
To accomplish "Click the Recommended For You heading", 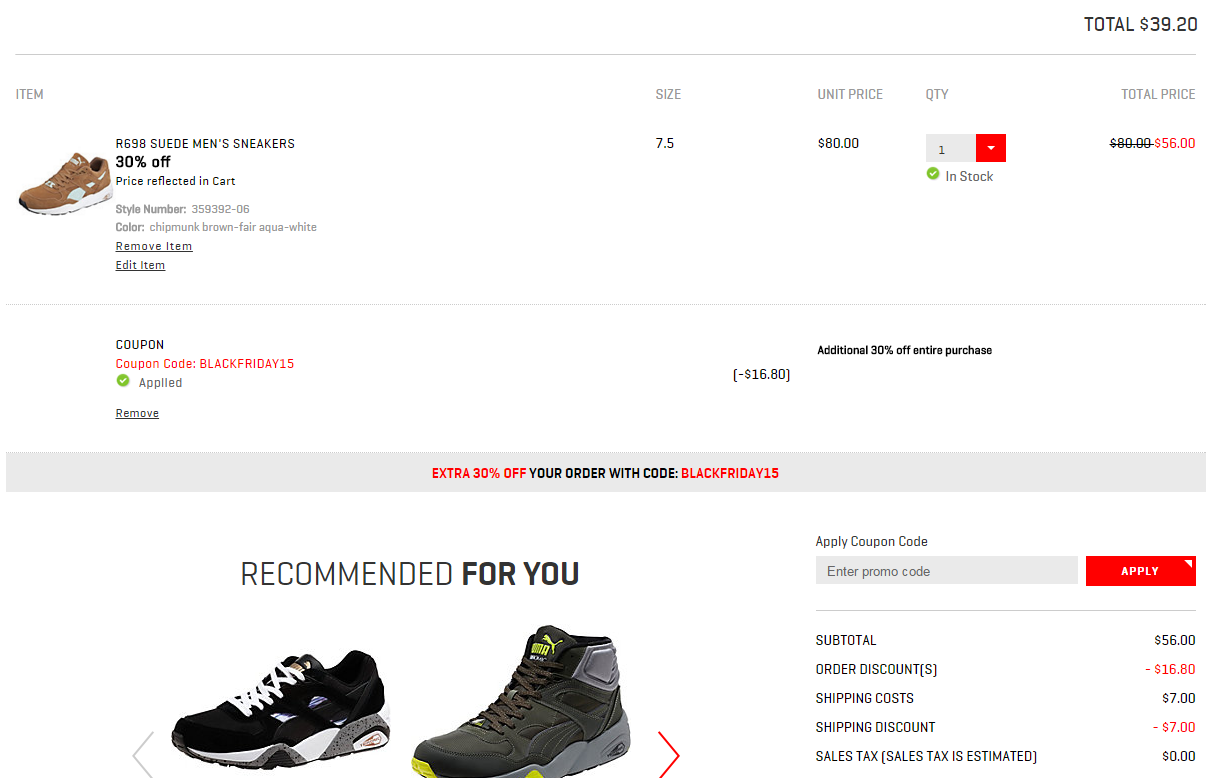I will 410,574.
